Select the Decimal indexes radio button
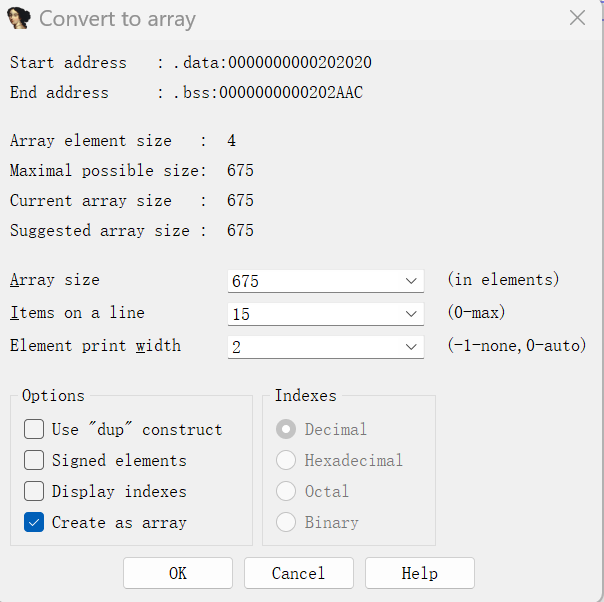Viewport: 604px width, 602px height. [286, 429]
